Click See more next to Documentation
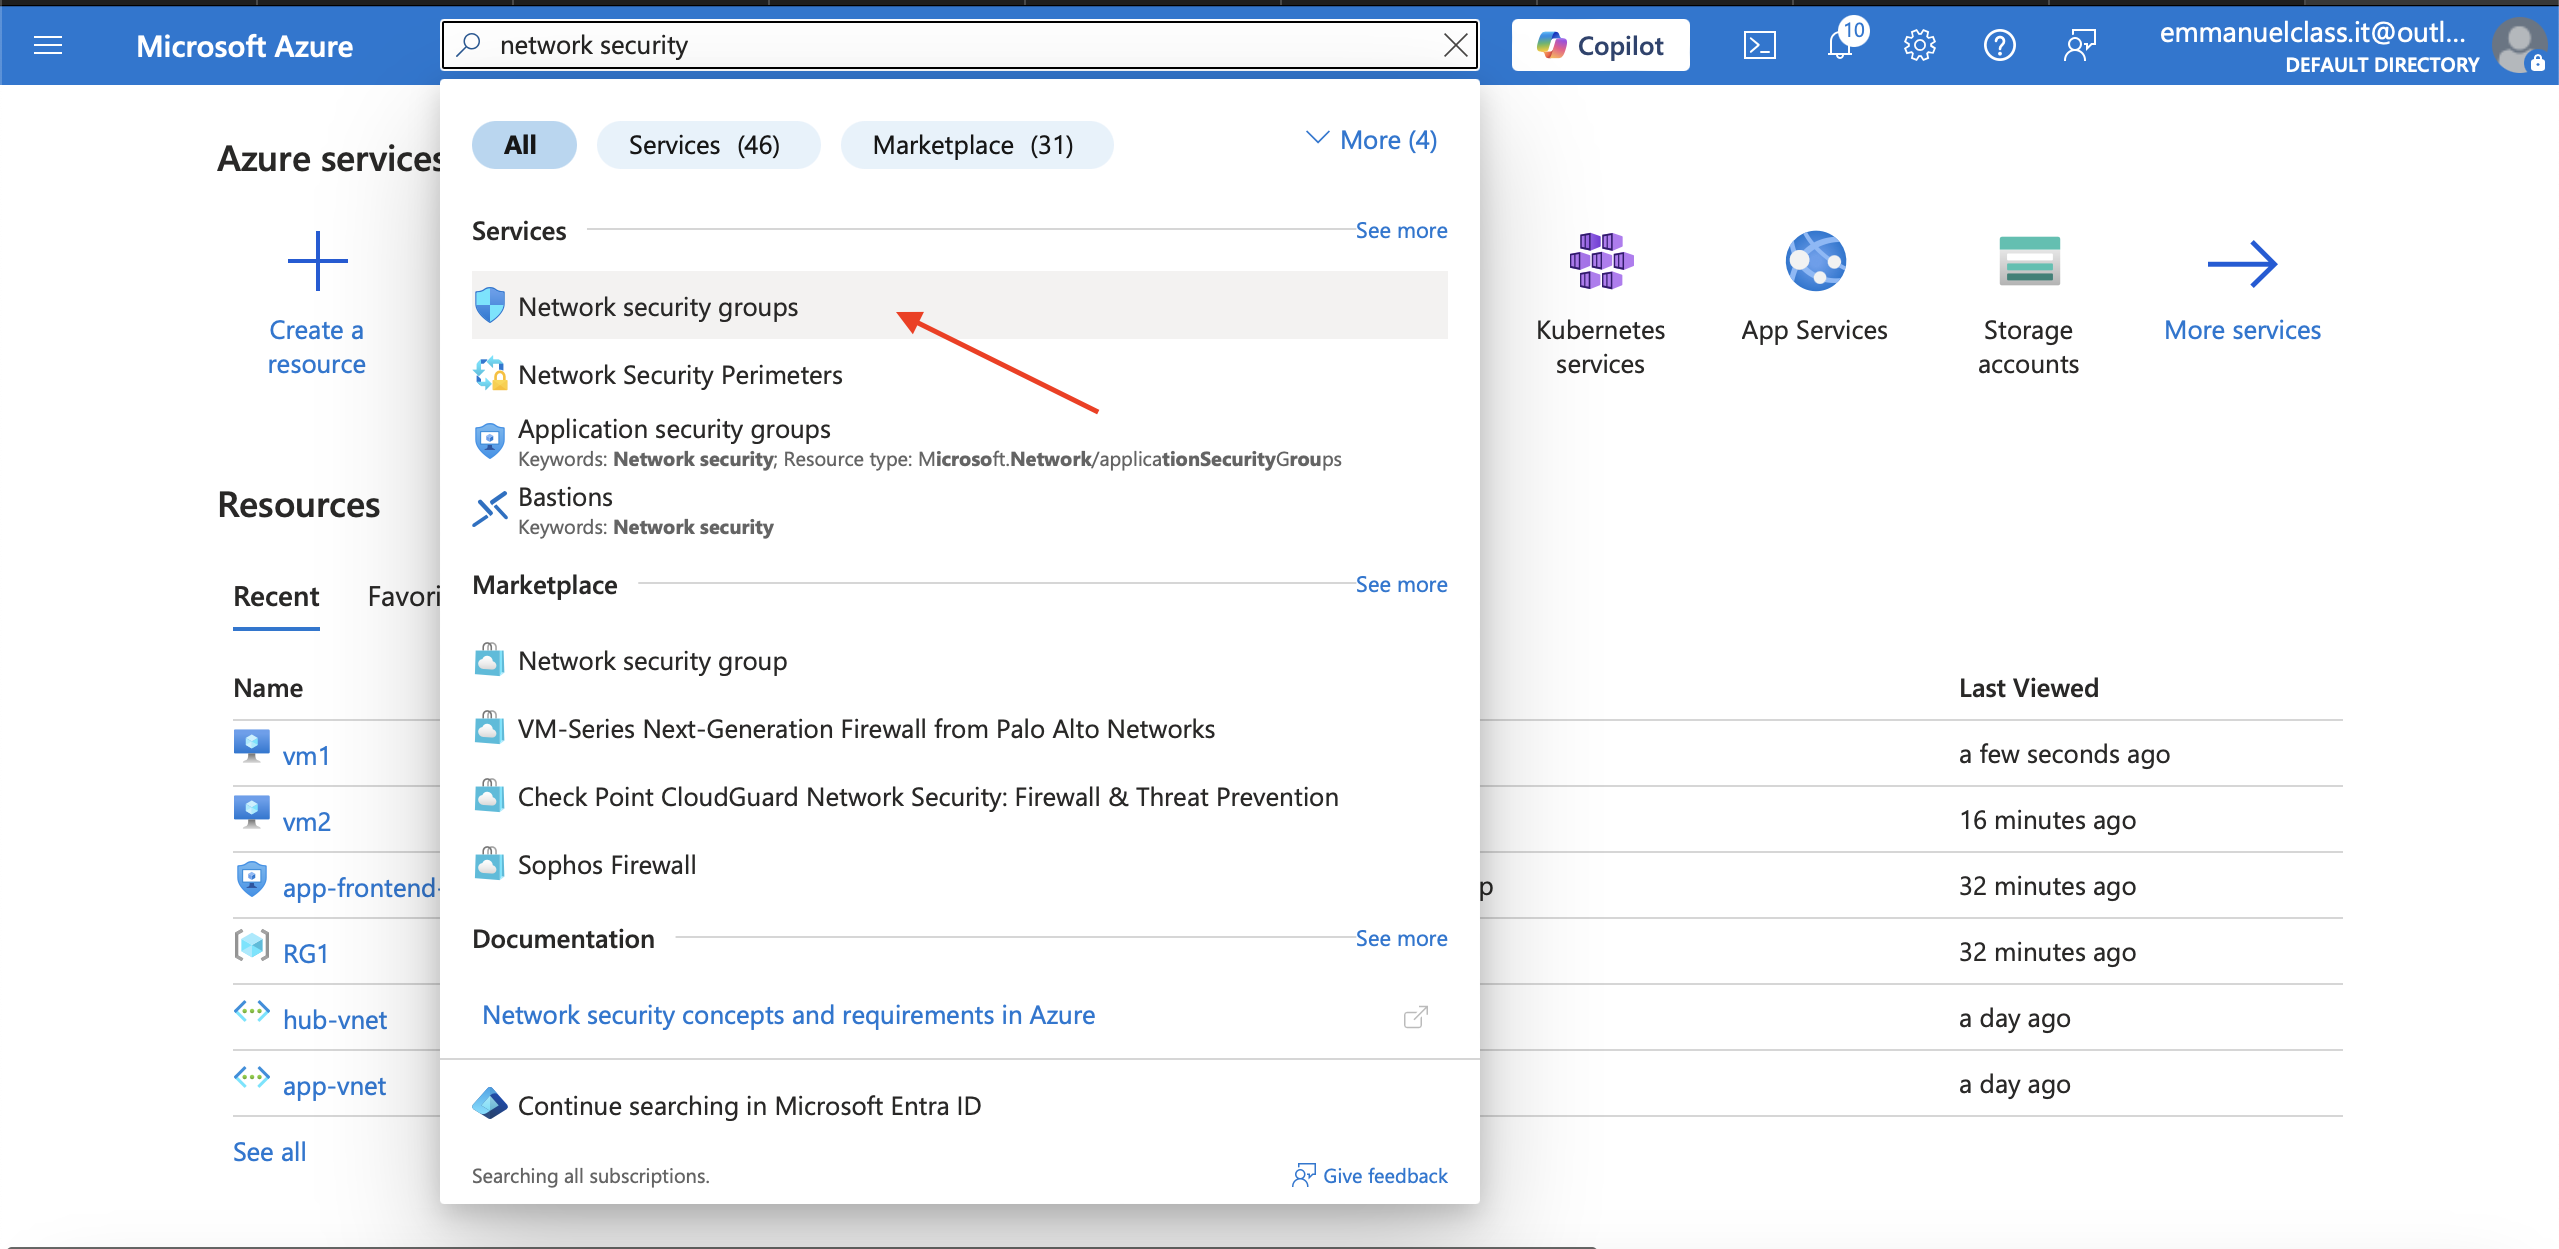The image size is (2559, 1249). tap(1401, 938)
